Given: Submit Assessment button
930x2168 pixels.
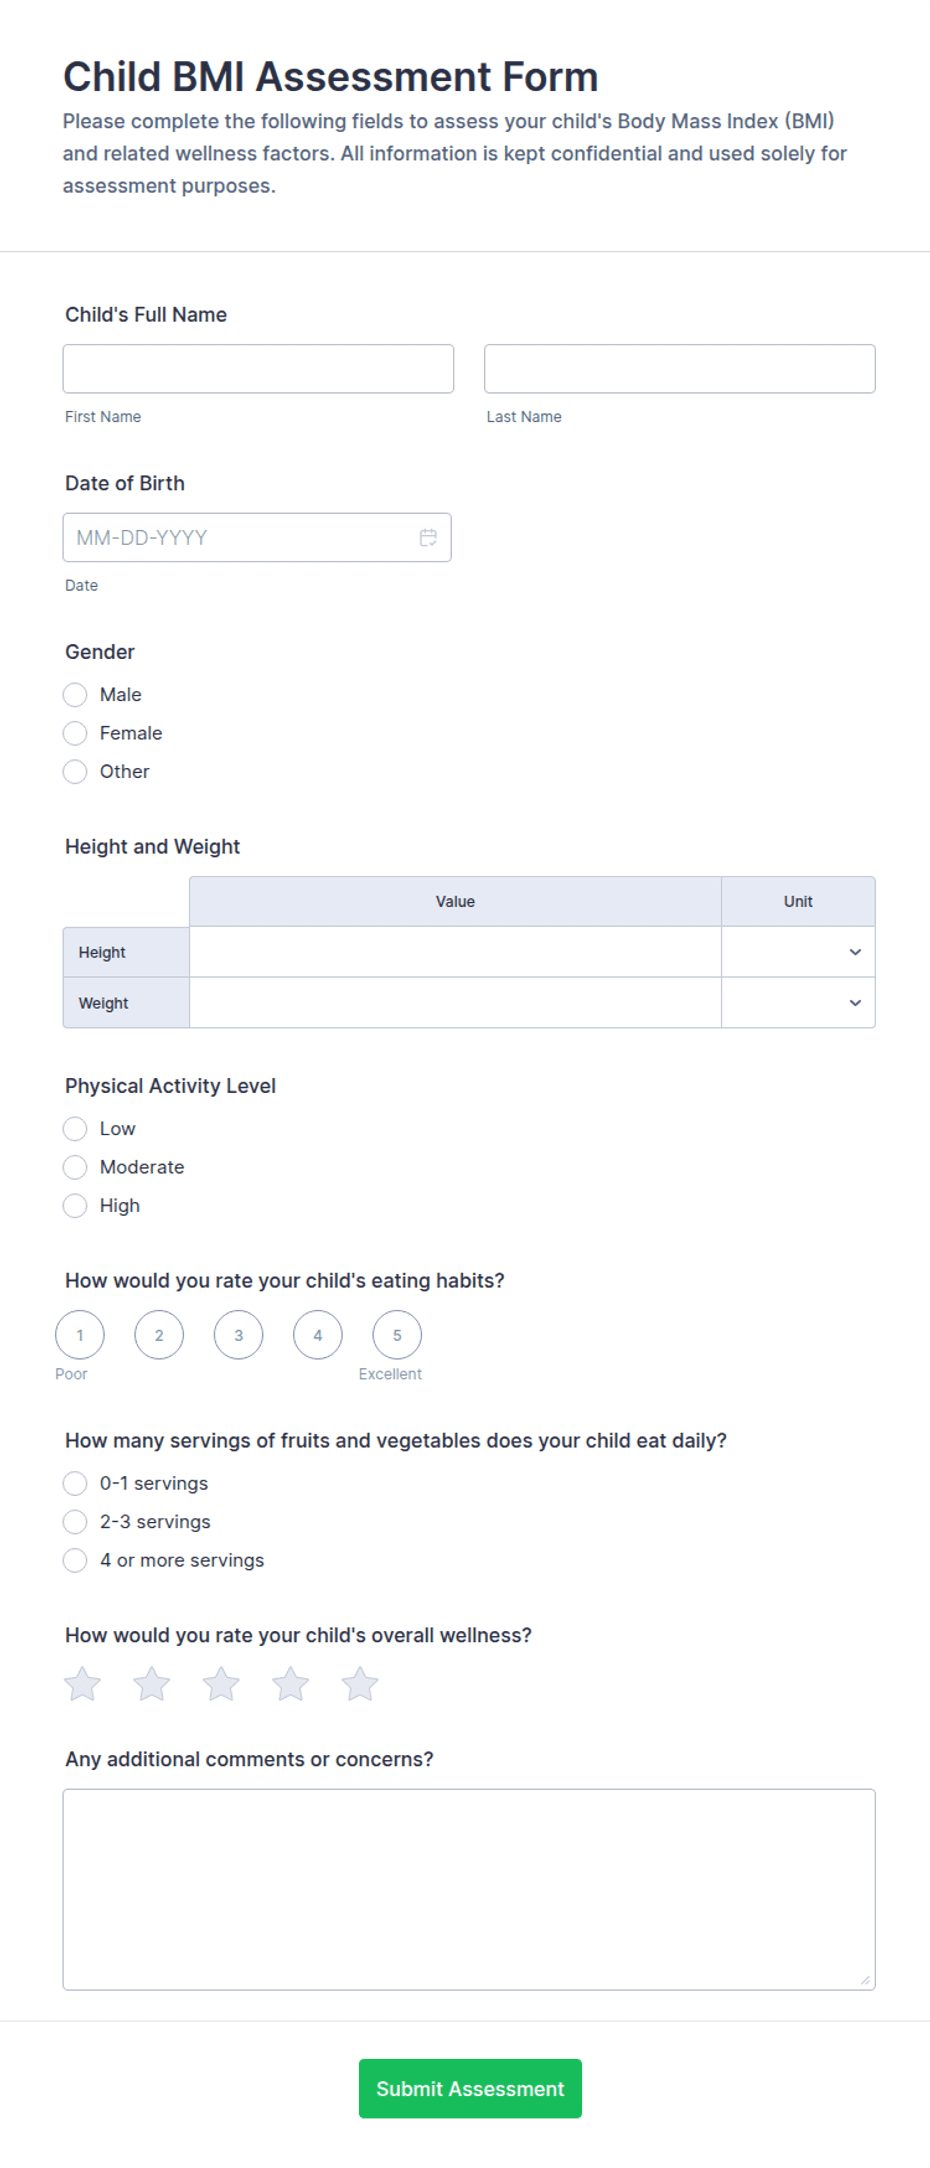Looking at the screenshot, I should (470, 2088).
